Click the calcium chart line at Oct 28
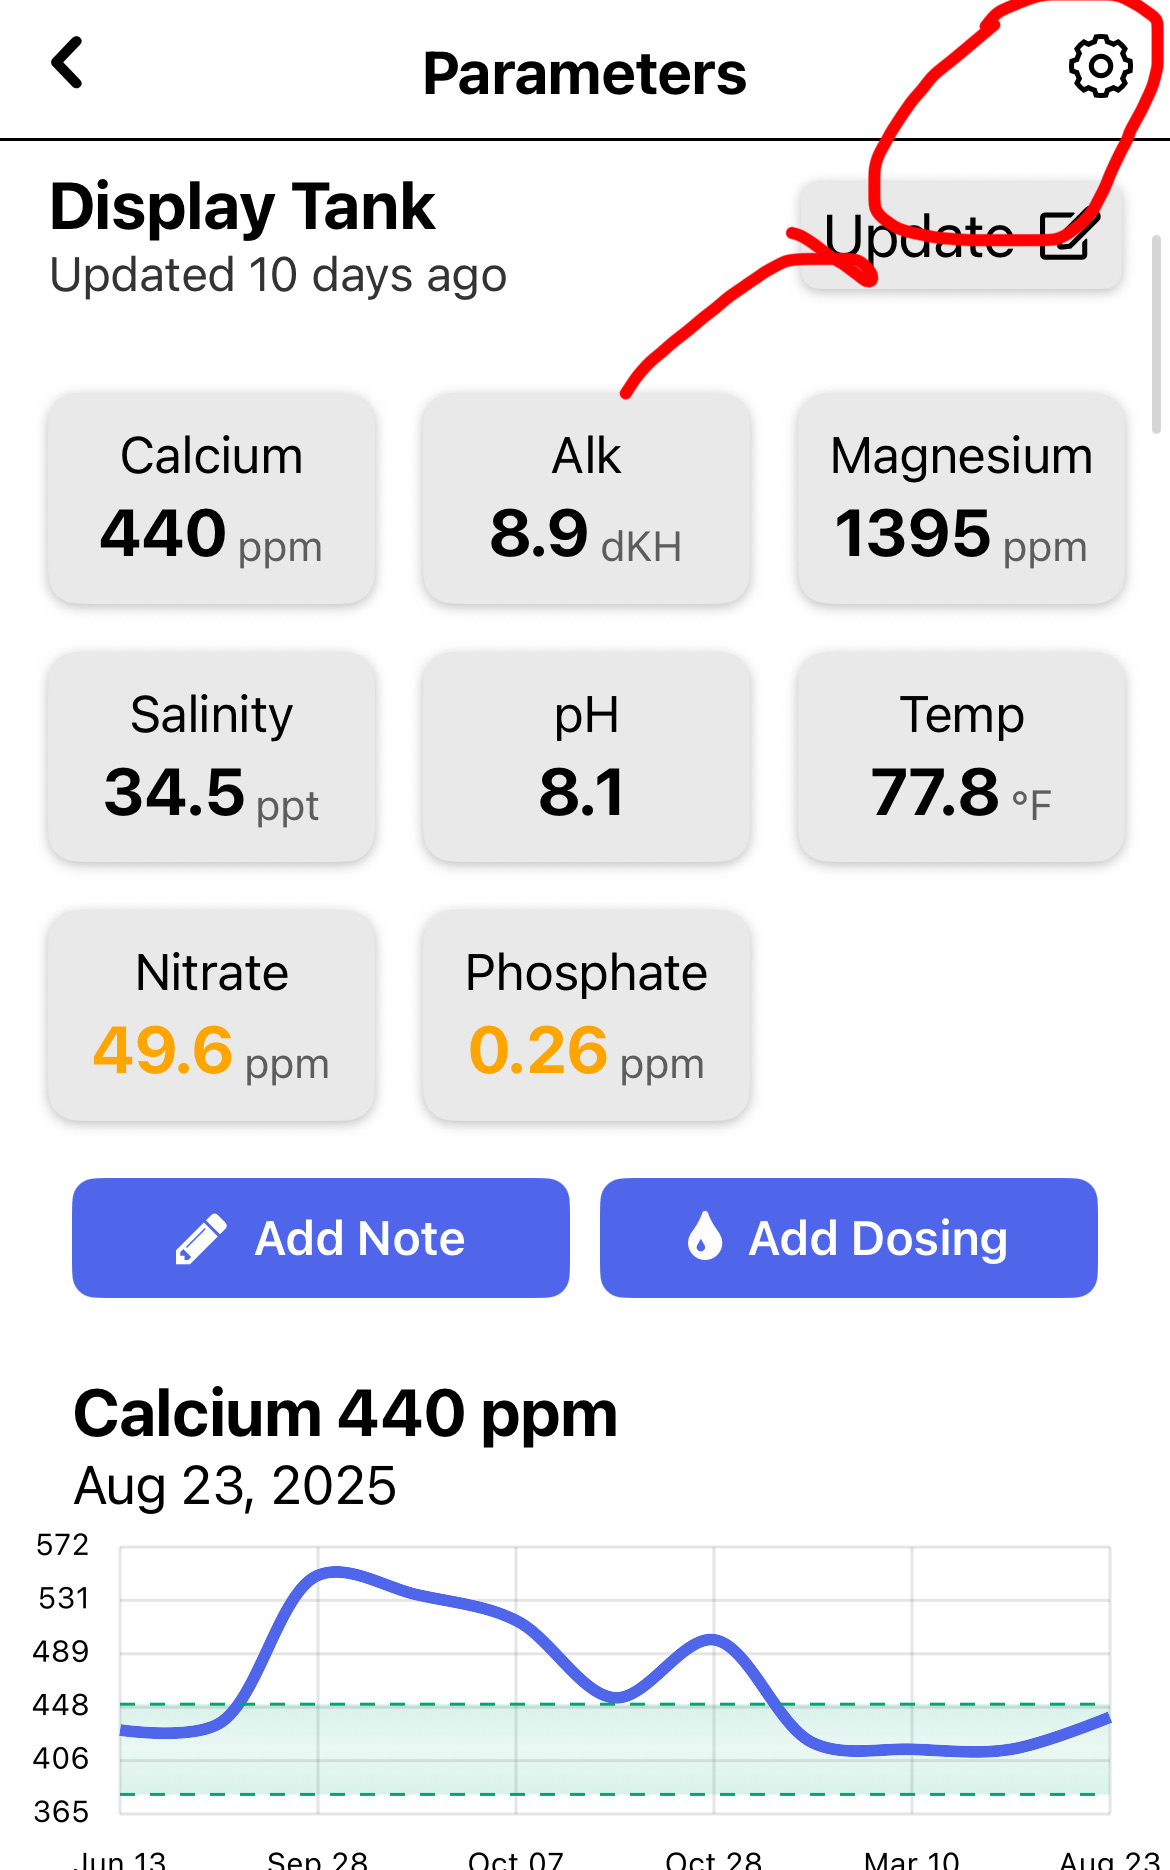This screenshot has height=1870, width=1170. (x=713, y=1640)
